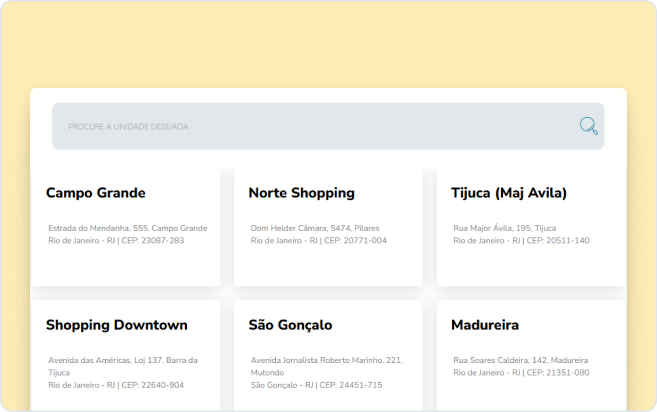Viewport: 657px width, 412px height.
Task: Select the Norte Shopping unit heading
Action: coord(301,193)
